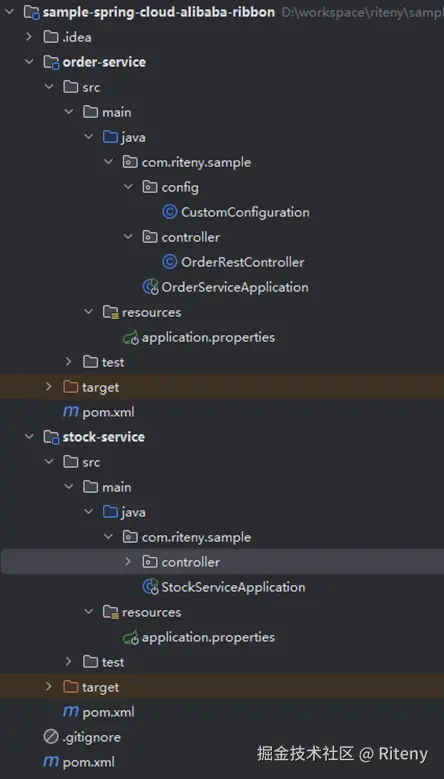This screenshot has width=444, height=779.
Task: Collapse the order-service module node
Action: 29,62
